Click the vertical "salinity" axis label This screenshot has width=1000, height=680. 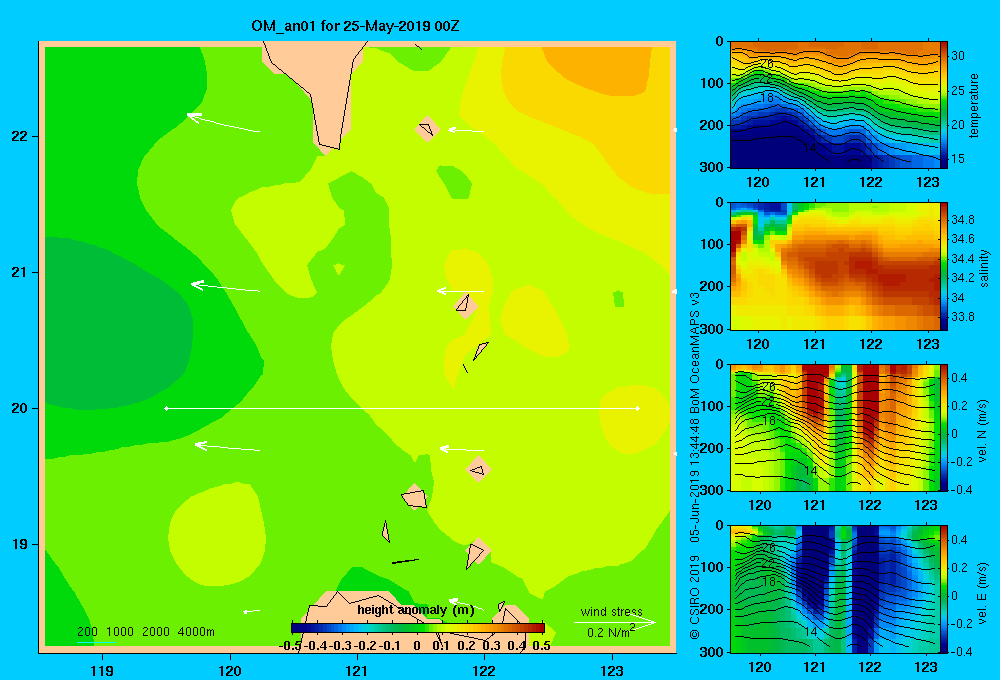tap(984, 267)
